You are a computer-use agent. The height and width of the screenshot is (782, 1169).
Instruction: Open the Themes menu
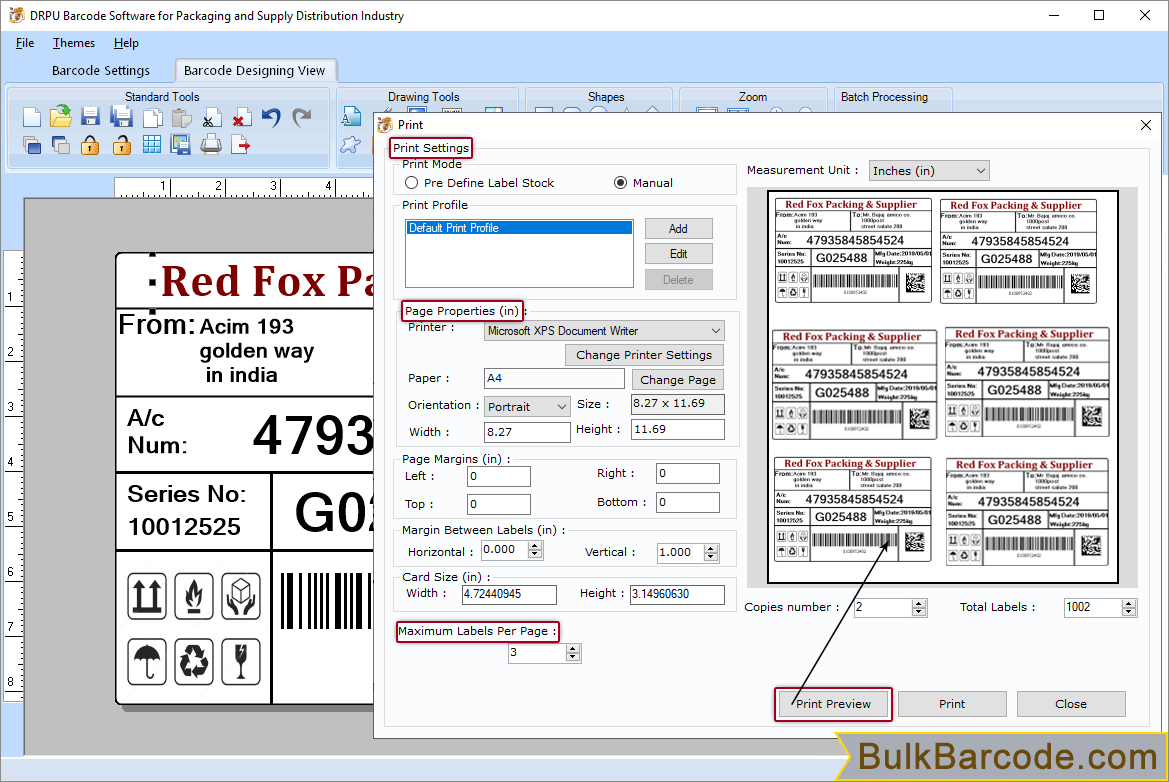[74, 42]
